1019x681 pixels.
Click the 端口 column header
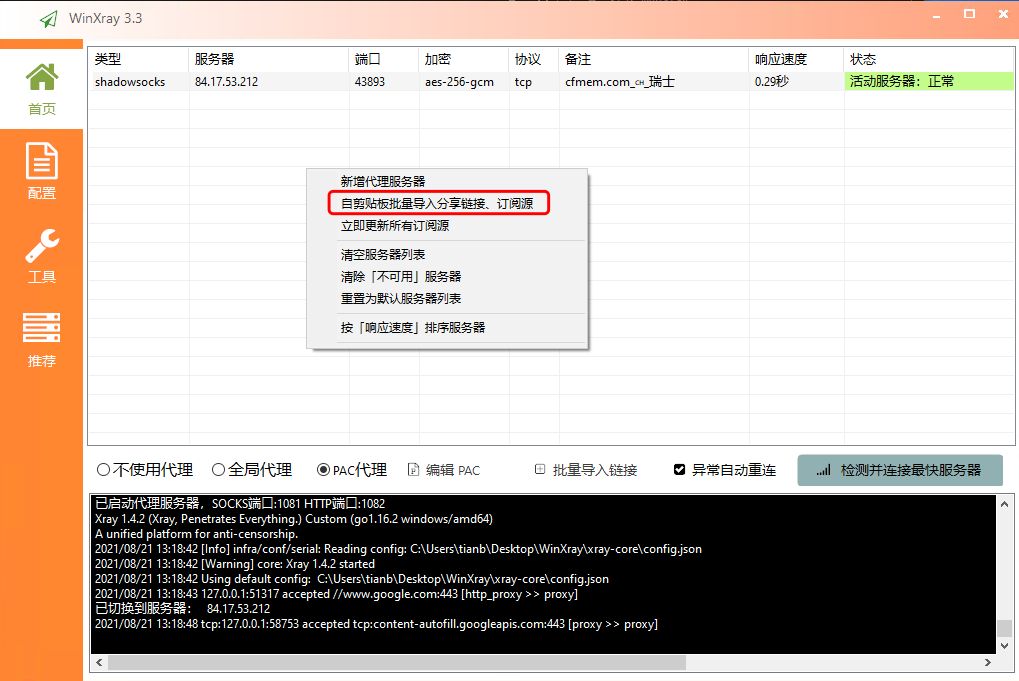pyautogui.click(x=383, y=59)
